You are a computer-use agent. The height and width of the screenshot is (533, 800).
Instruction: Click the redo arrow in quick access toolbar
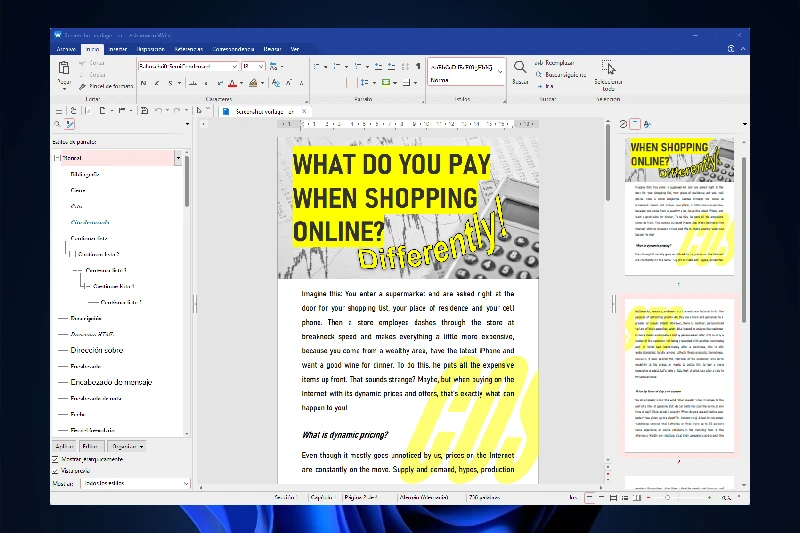point(177,111)
